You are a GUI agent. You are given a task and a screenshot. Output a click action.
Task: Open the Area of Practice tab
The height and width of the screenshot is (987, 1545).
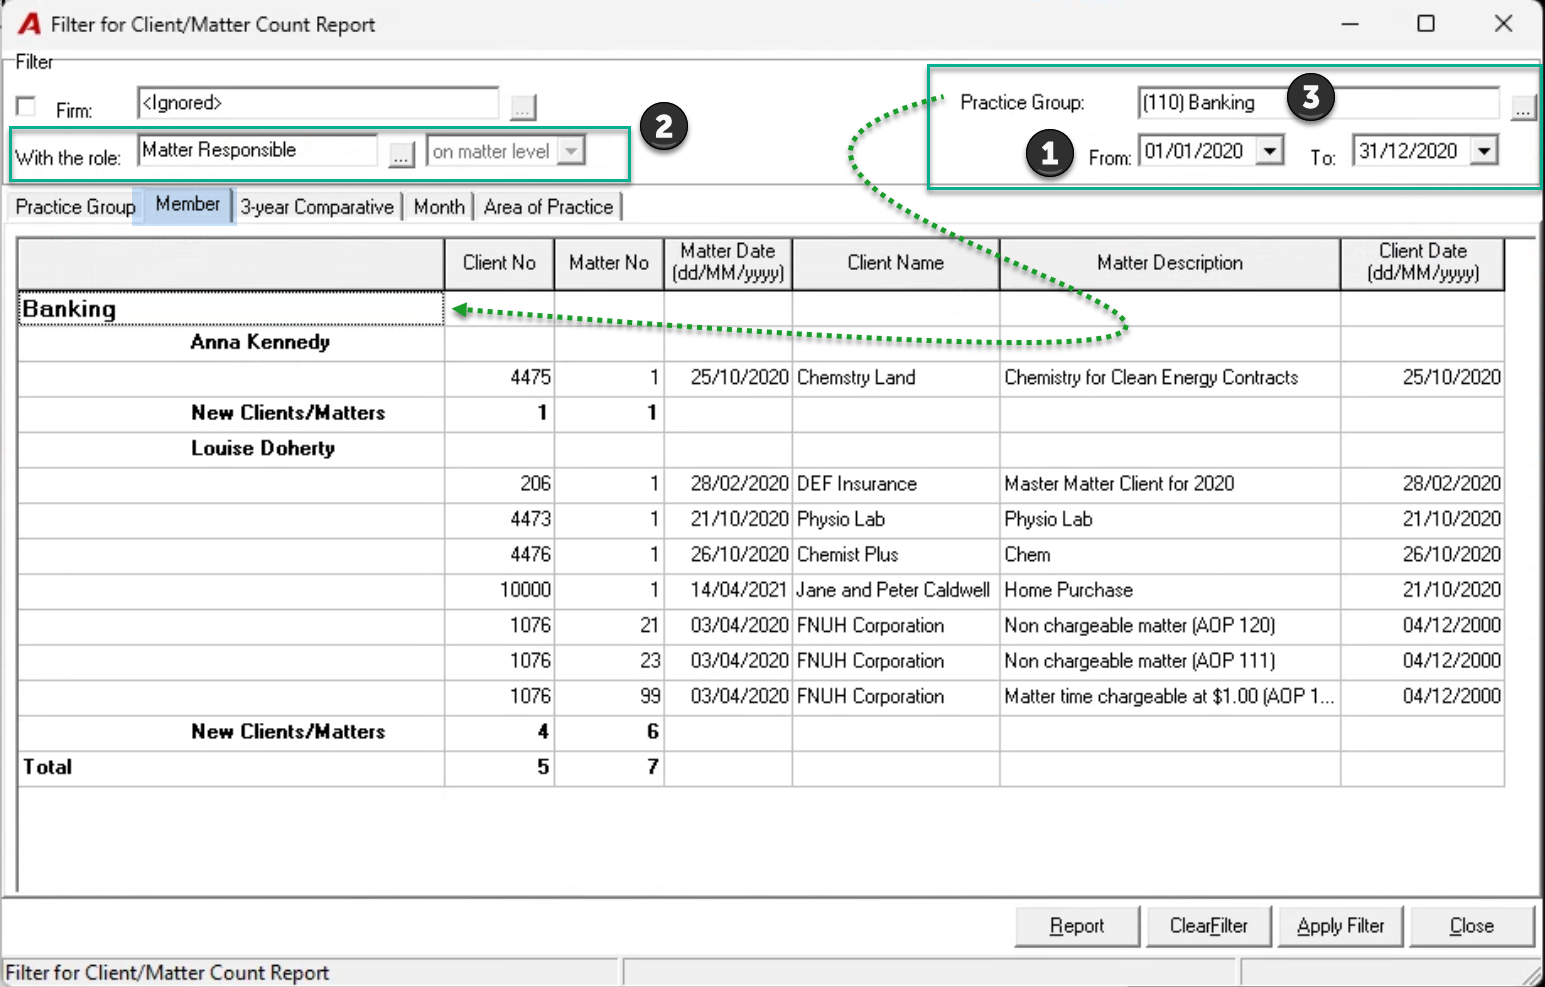point(548,207)
